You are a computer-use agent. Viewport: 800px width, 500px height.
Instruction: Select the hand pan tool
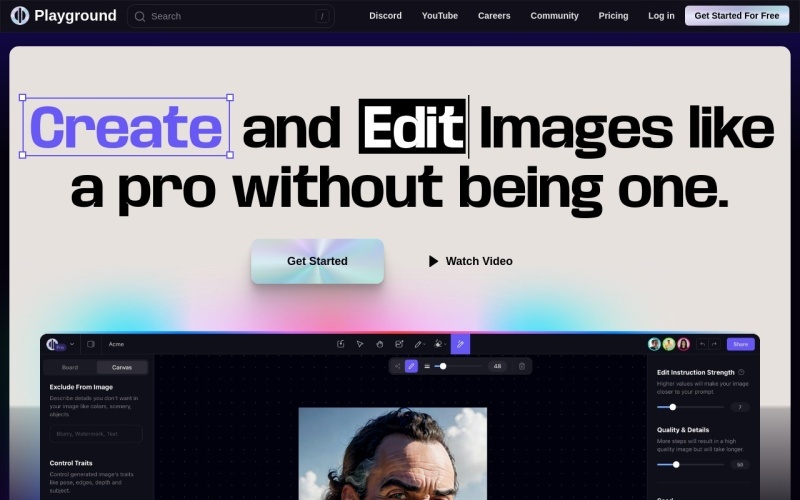[380, 344]
